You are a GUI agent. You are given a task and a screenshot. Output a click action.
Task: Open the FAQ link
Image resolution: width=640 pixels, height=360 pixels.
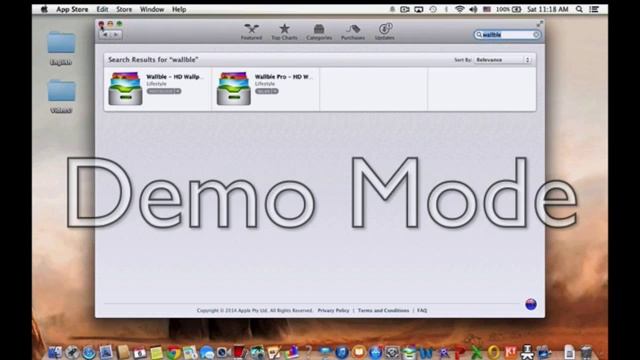coord(422,310)
